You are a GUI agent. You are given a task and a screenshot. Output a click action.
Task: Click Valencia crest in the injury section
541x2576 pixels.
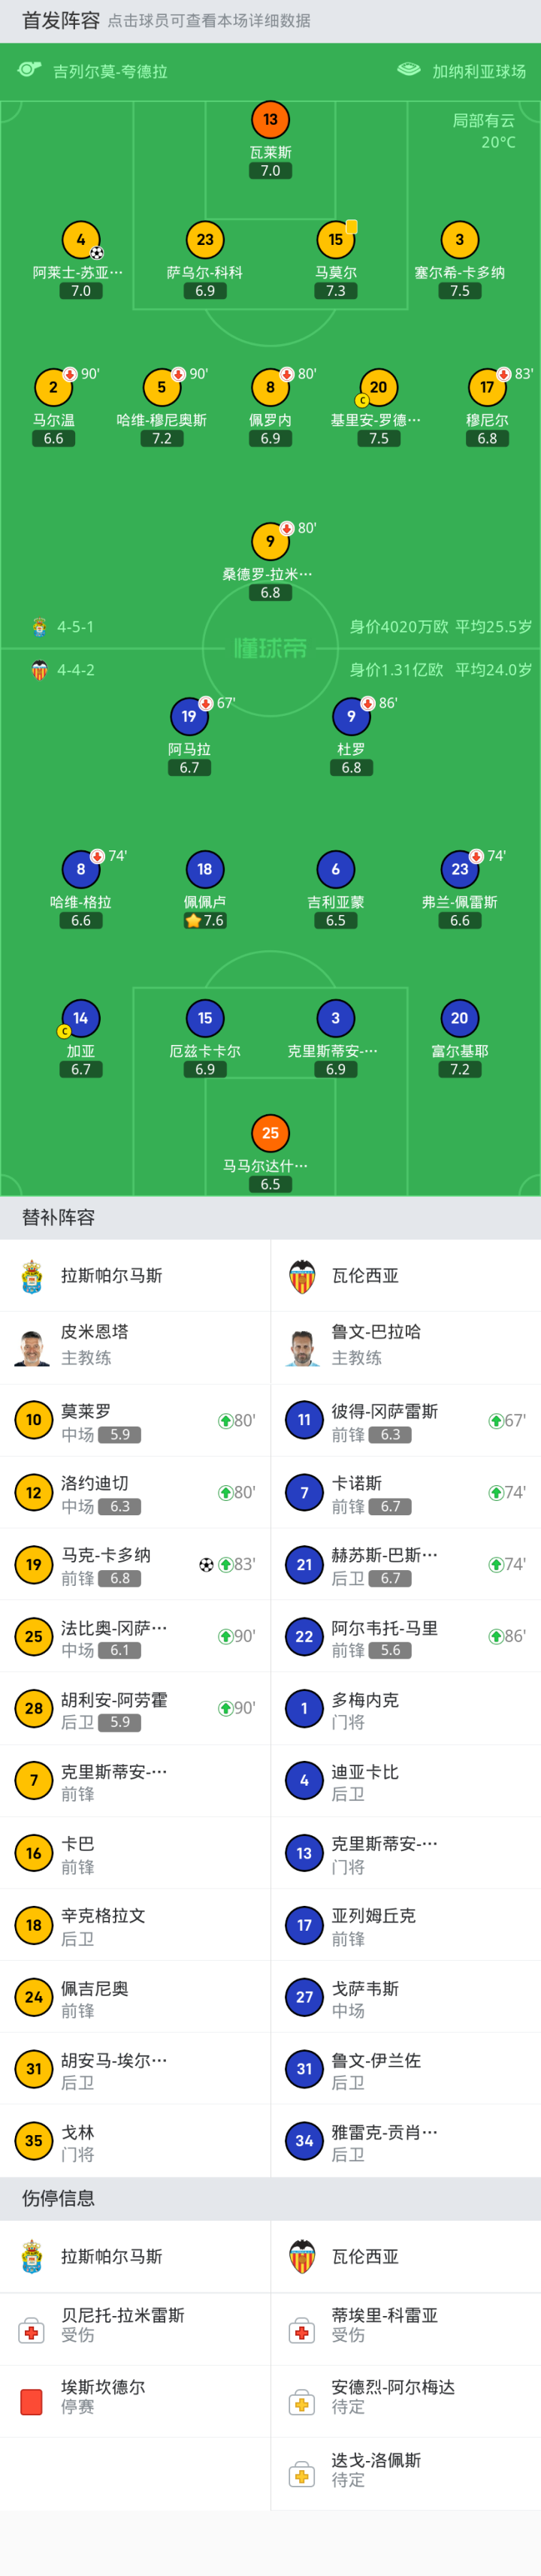tap(302, 2257)
